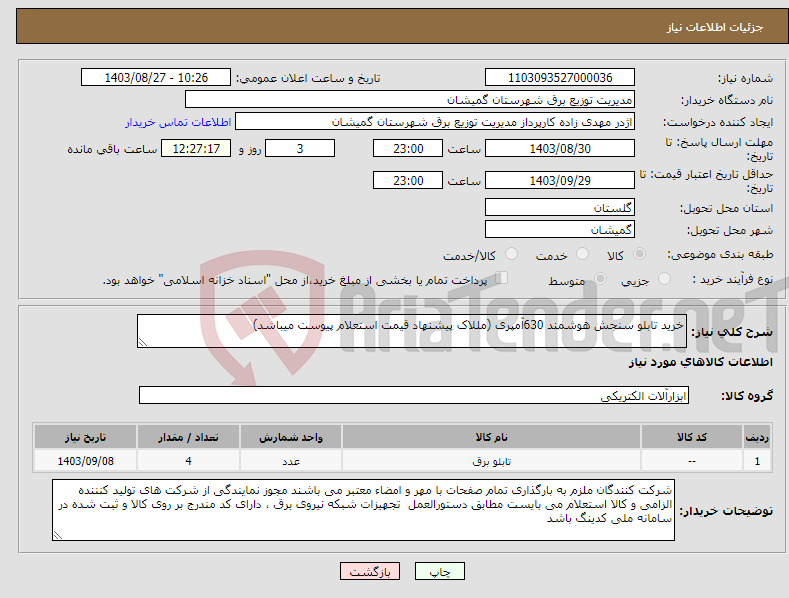Click the شرح کلی نیاز label

(732, 332)
